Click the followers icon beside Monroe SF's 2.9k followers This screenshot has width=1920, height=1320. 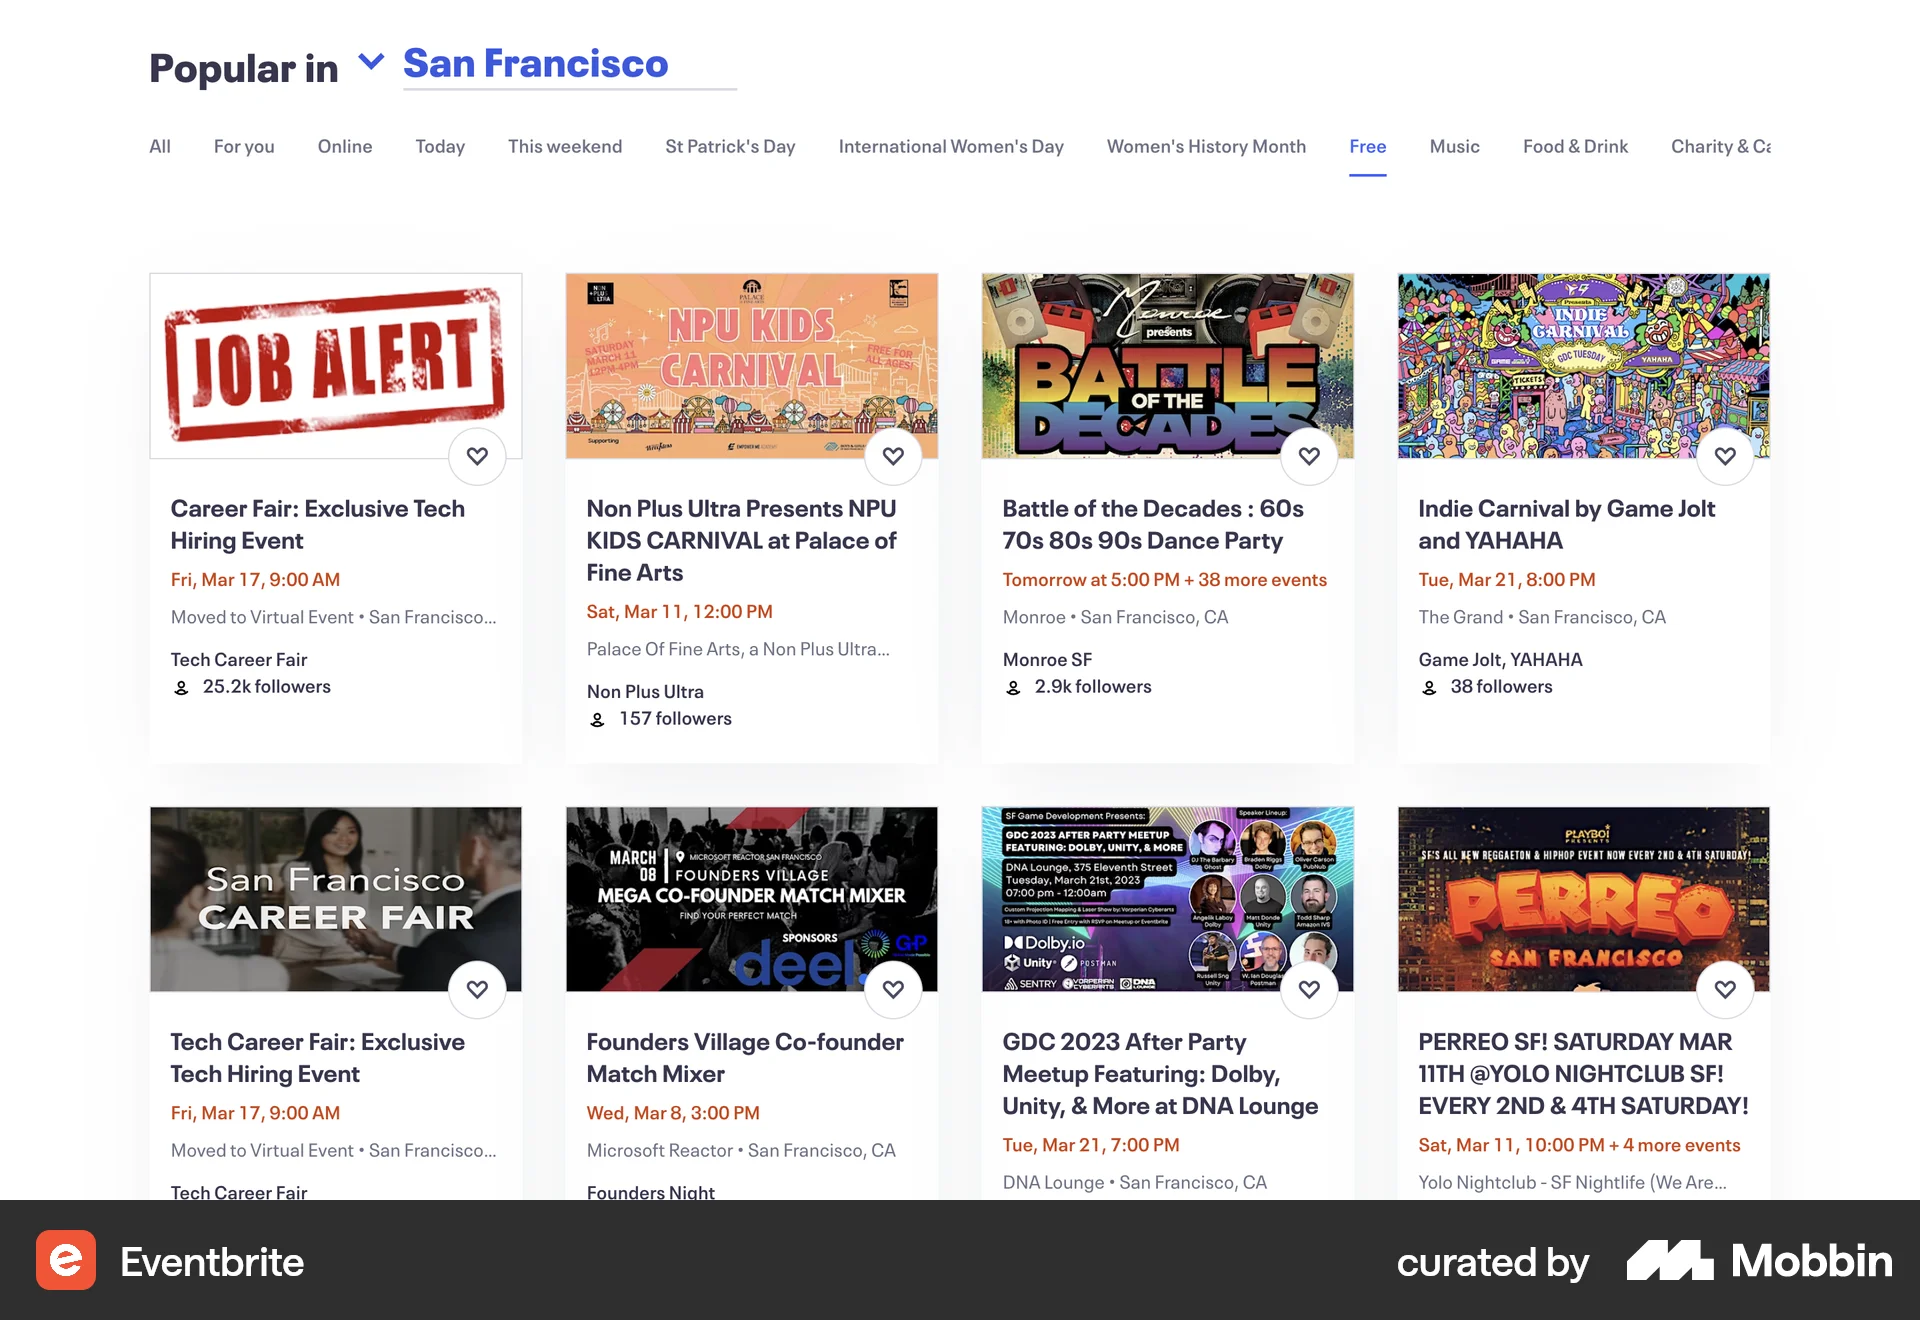(1014, 687)
